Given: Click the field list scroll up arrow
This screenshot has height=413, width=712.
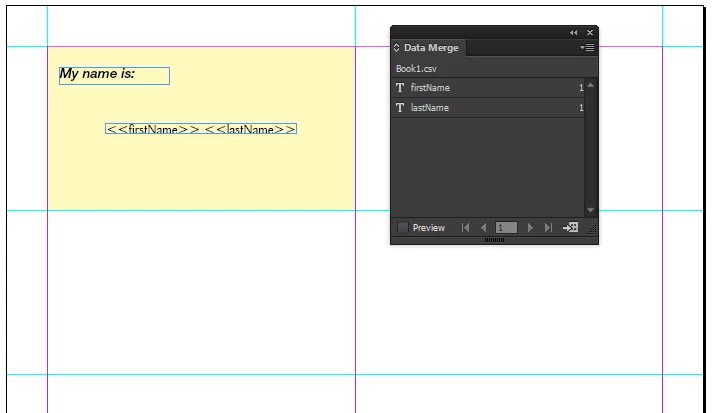Looking at the screenshot, I should click(590, 85).
